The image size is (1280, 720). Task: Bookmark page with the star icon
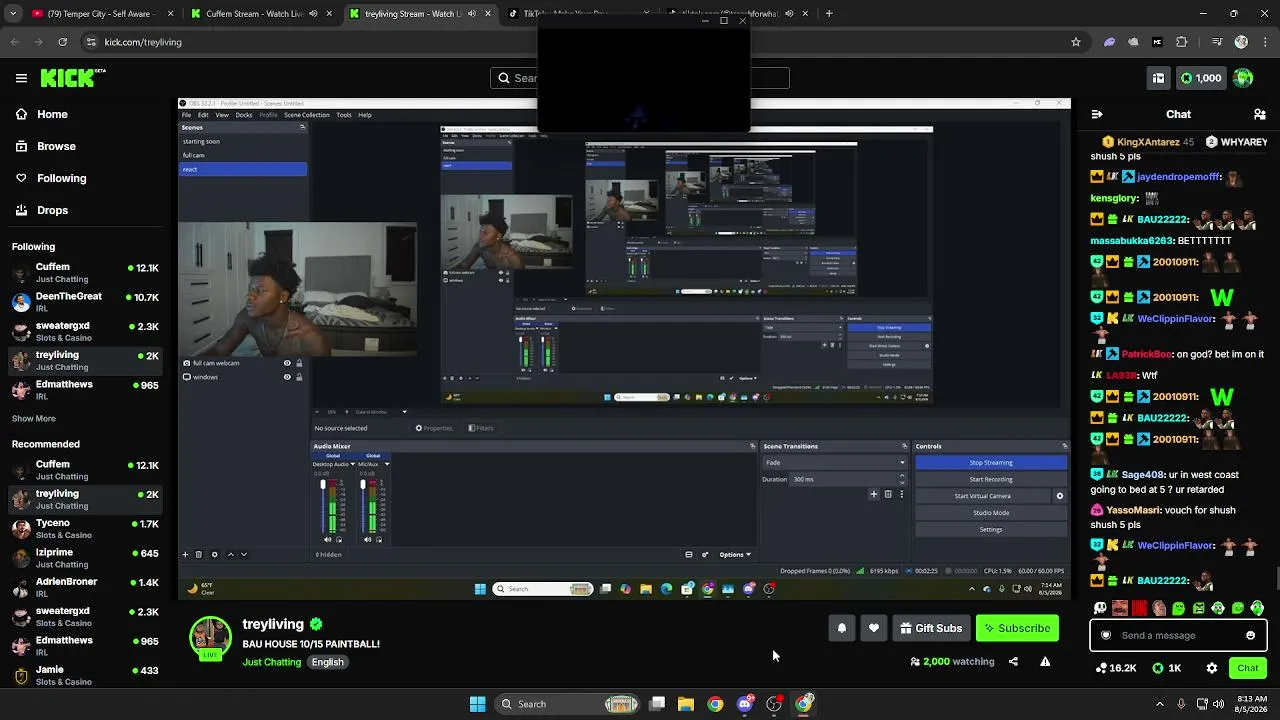click(1076, 42)
